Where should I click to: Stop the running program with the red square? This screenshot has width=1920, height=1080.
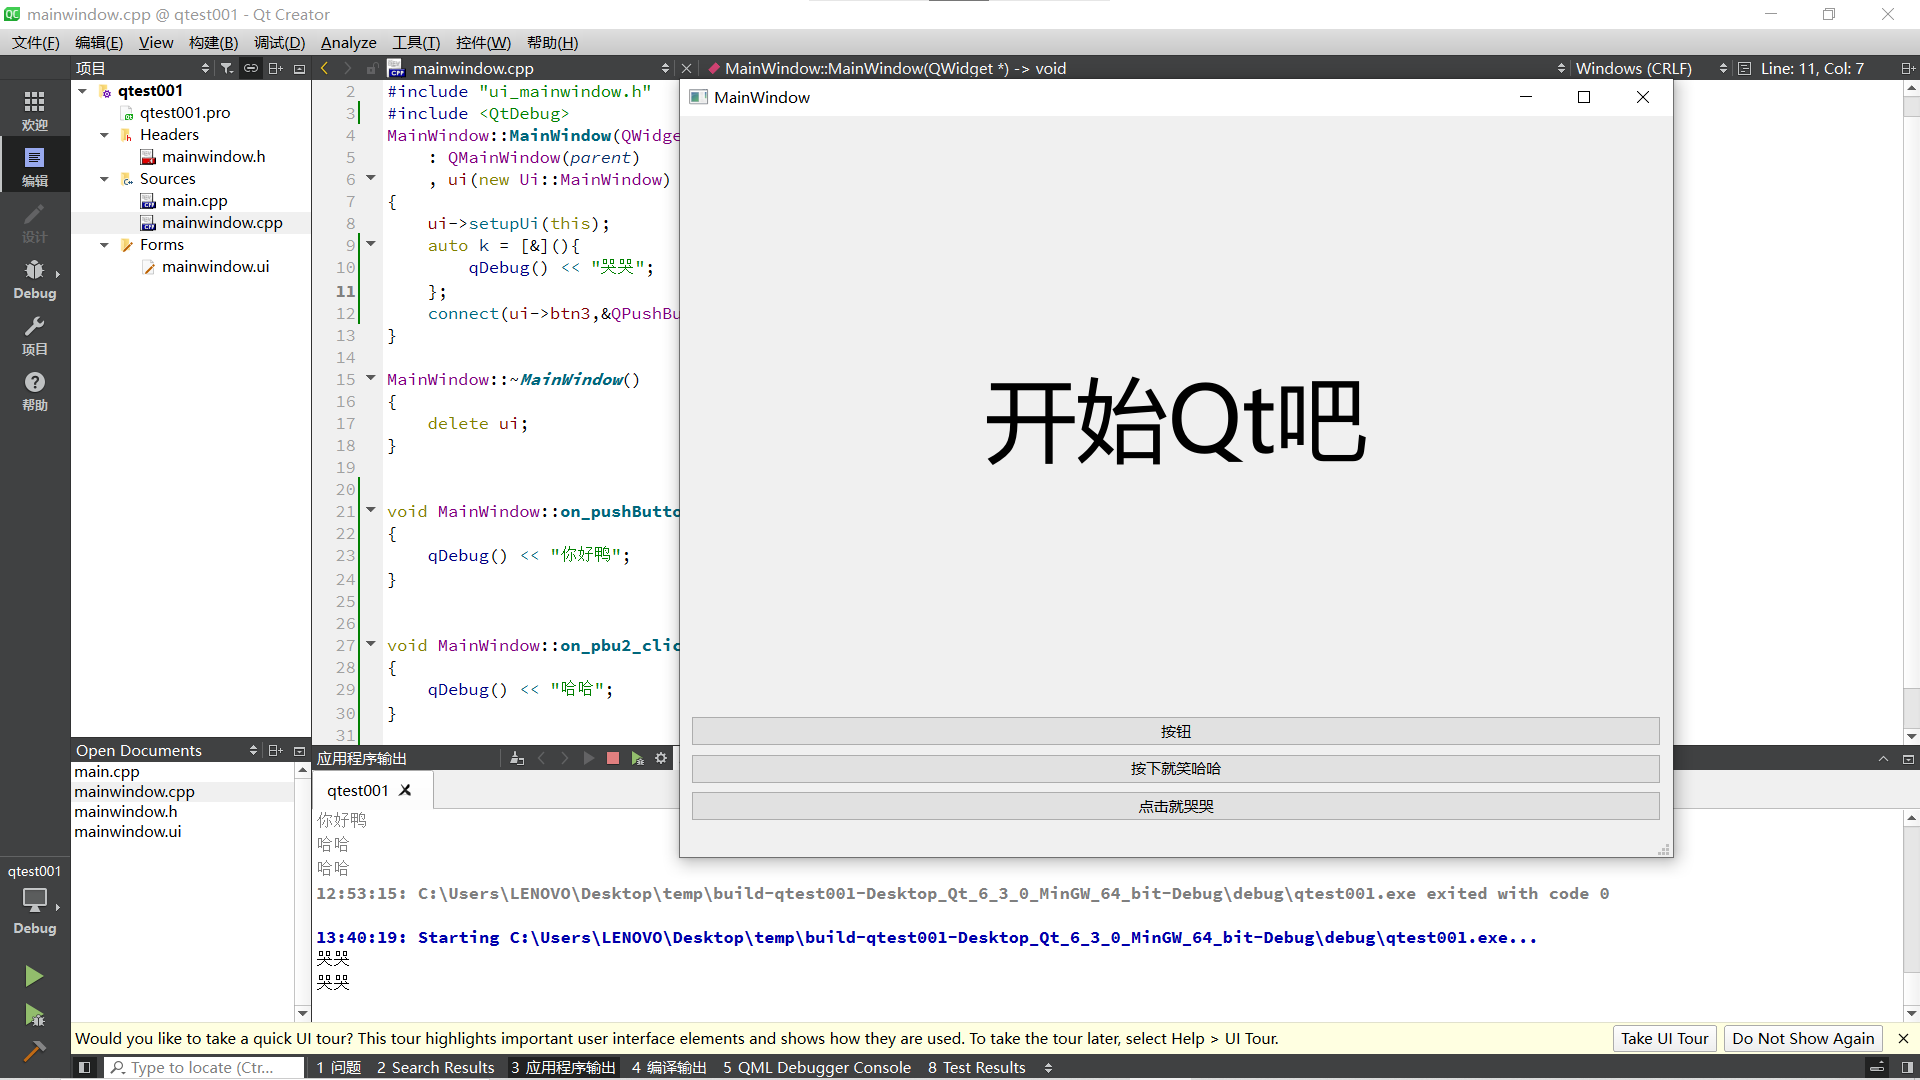coord(613,759)
